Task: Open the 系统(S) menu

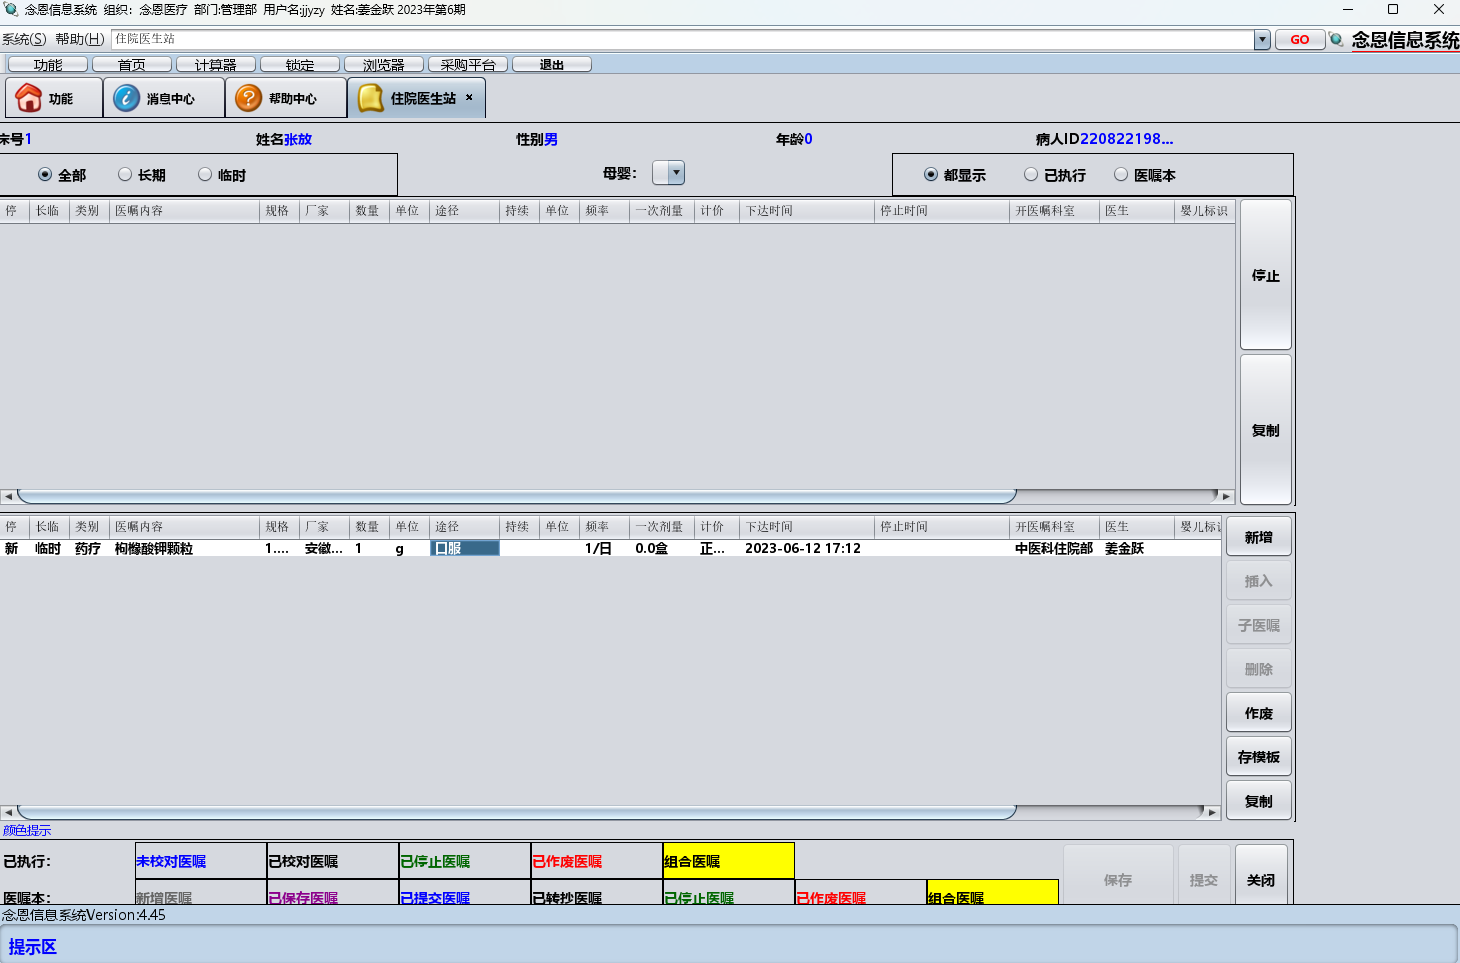Action: tap(24, 39)
